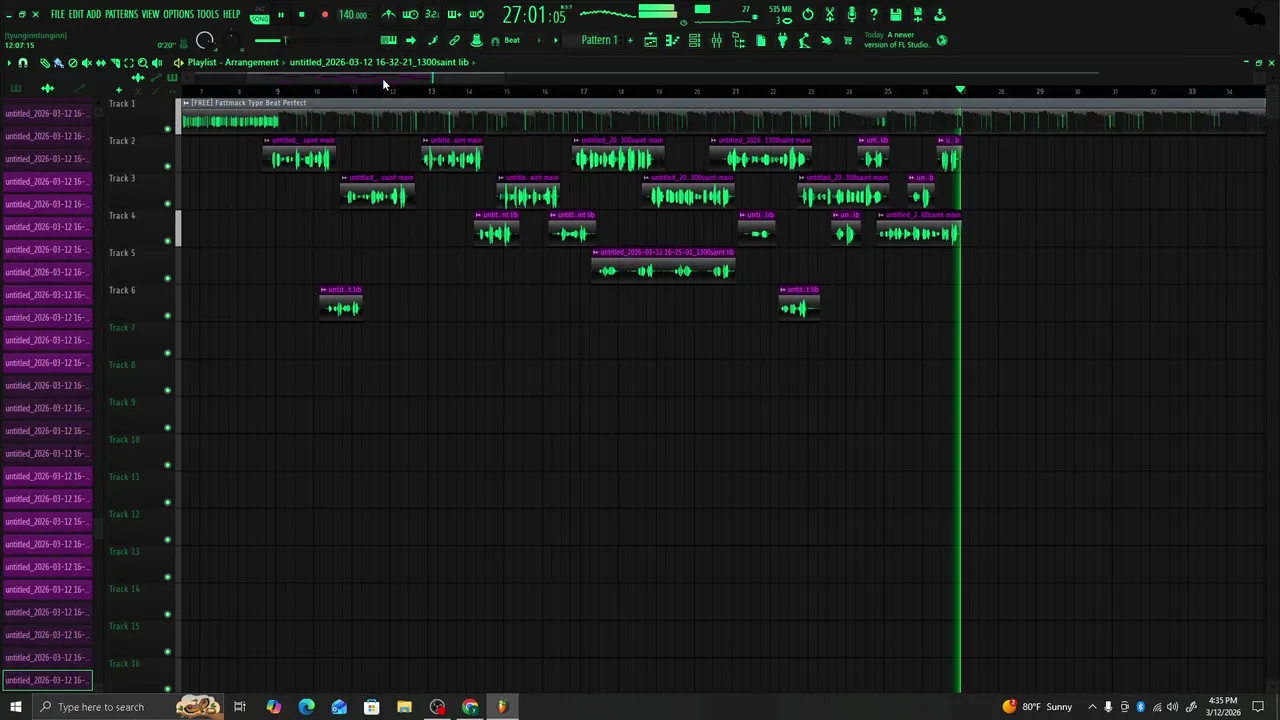Toggle Track 2 mute LED
The height and width of the screenshot is (720, 1280).
click(x=167, y=166)
